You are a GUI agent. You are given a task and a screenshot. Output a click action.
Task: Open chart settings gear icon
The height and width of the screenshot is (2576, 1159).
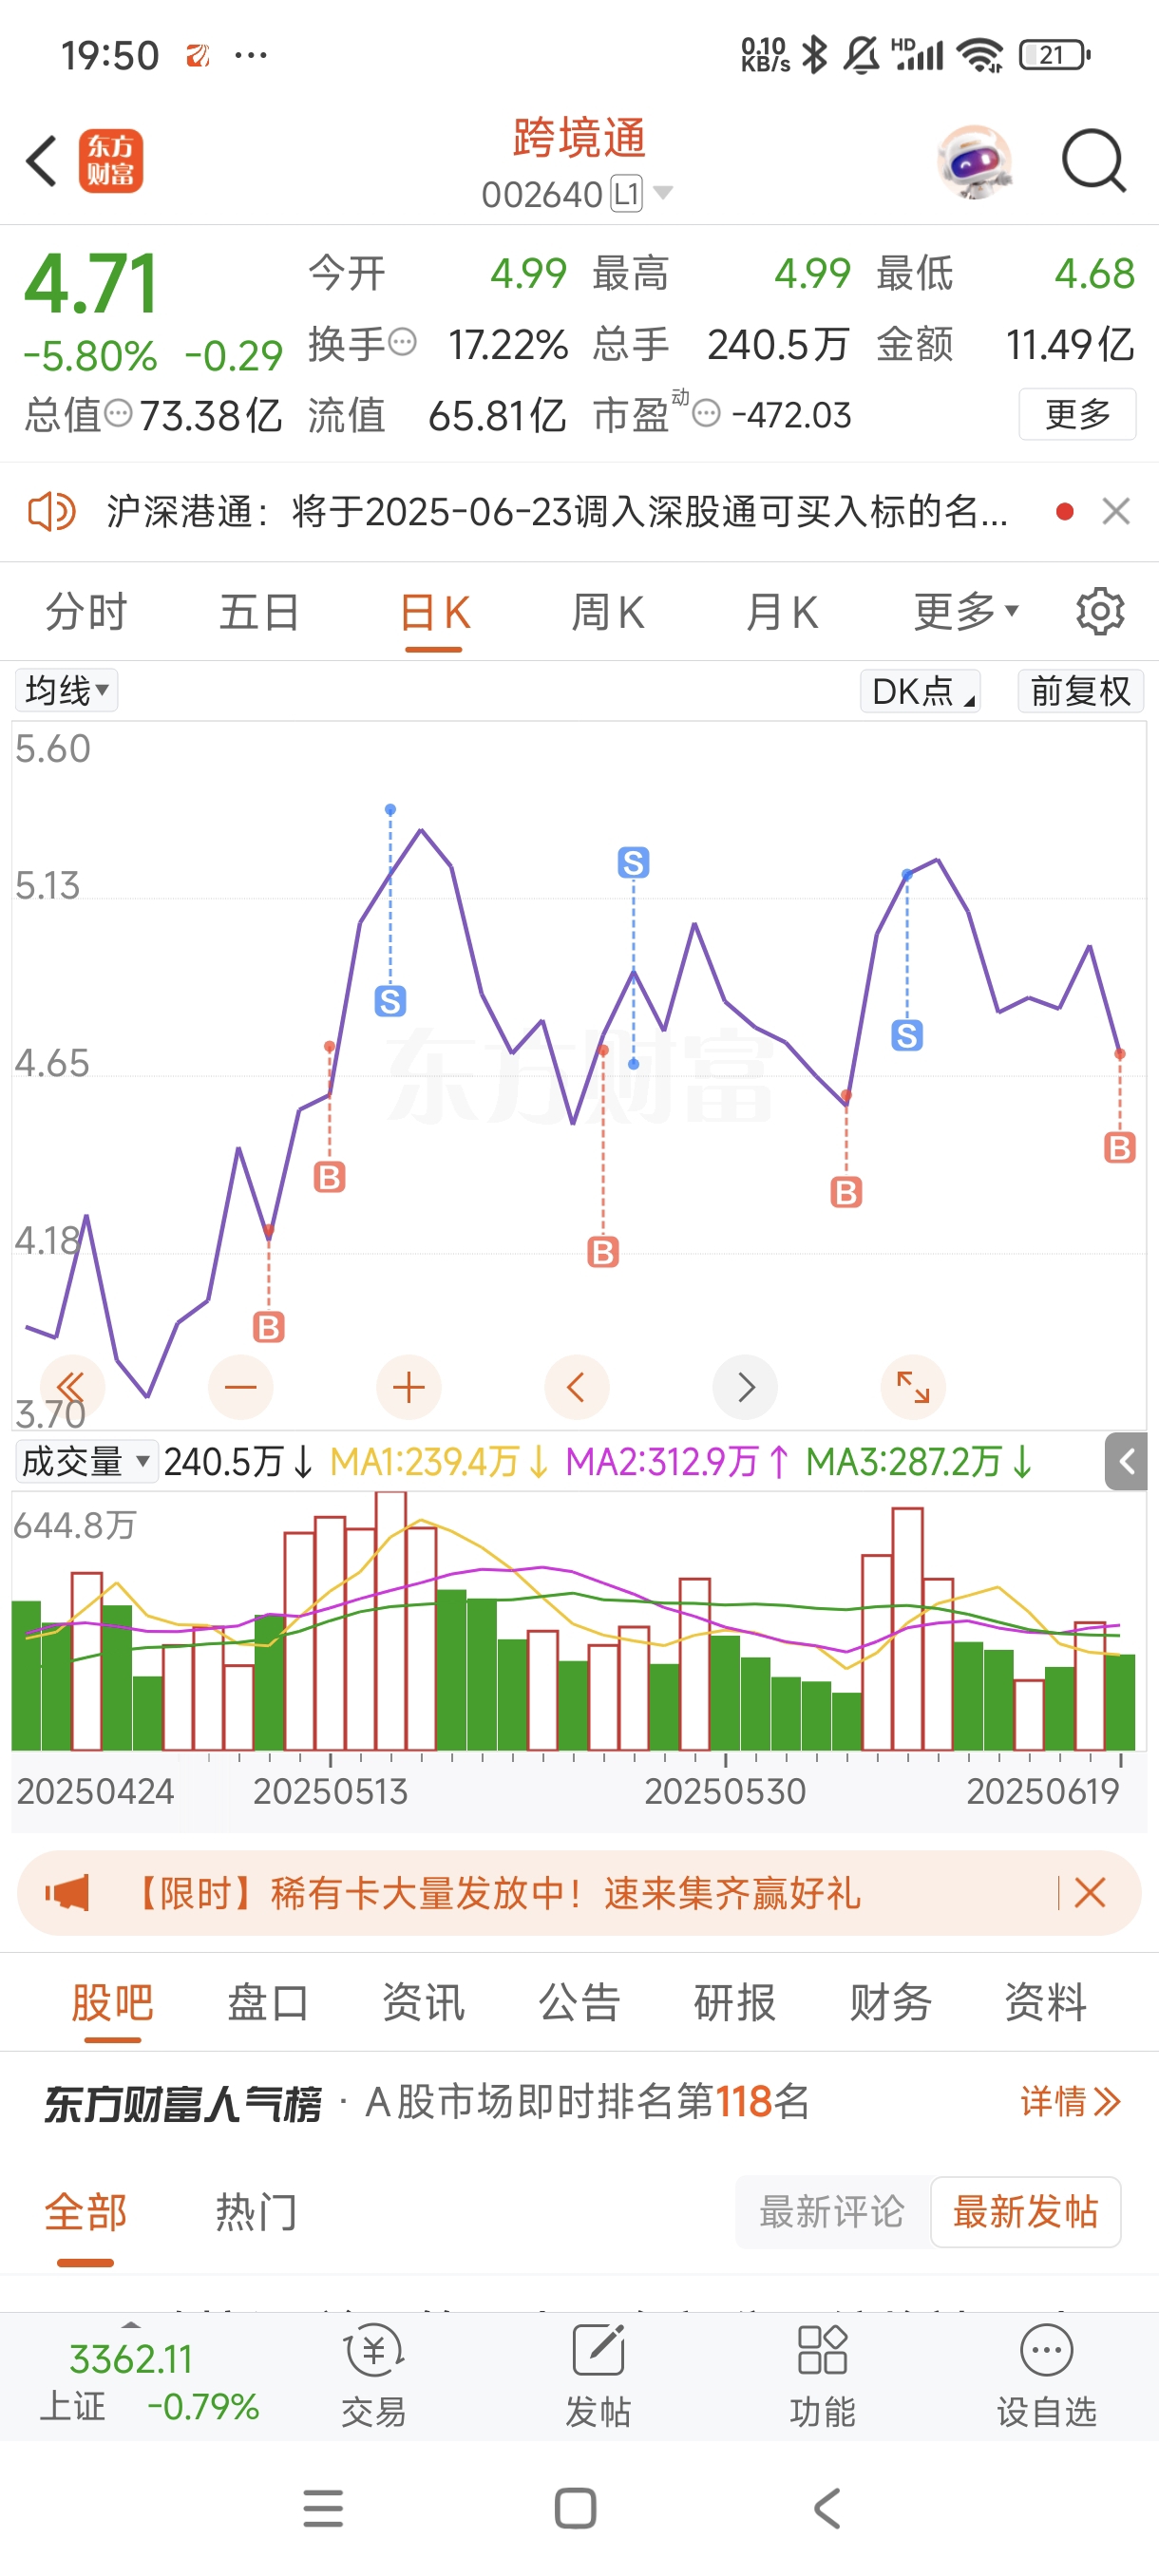(1100, 611)
